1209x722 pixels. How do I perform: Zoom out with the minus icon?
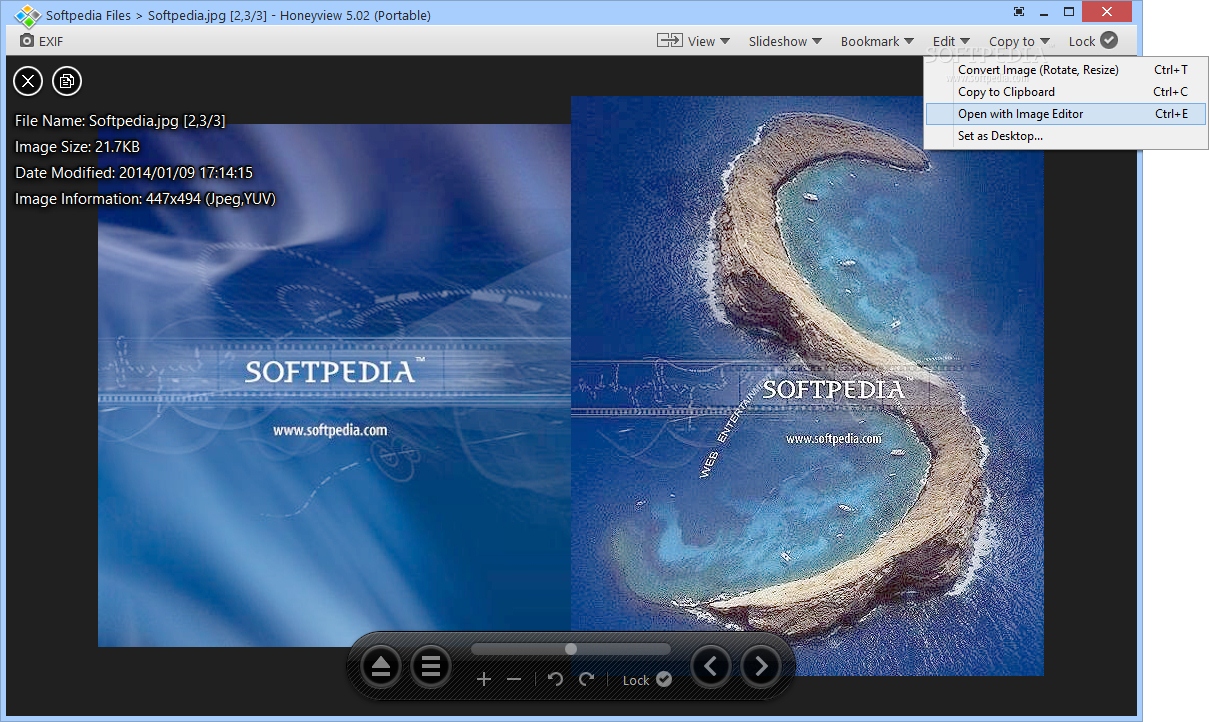pyautogui.click(x=514, y=680)
